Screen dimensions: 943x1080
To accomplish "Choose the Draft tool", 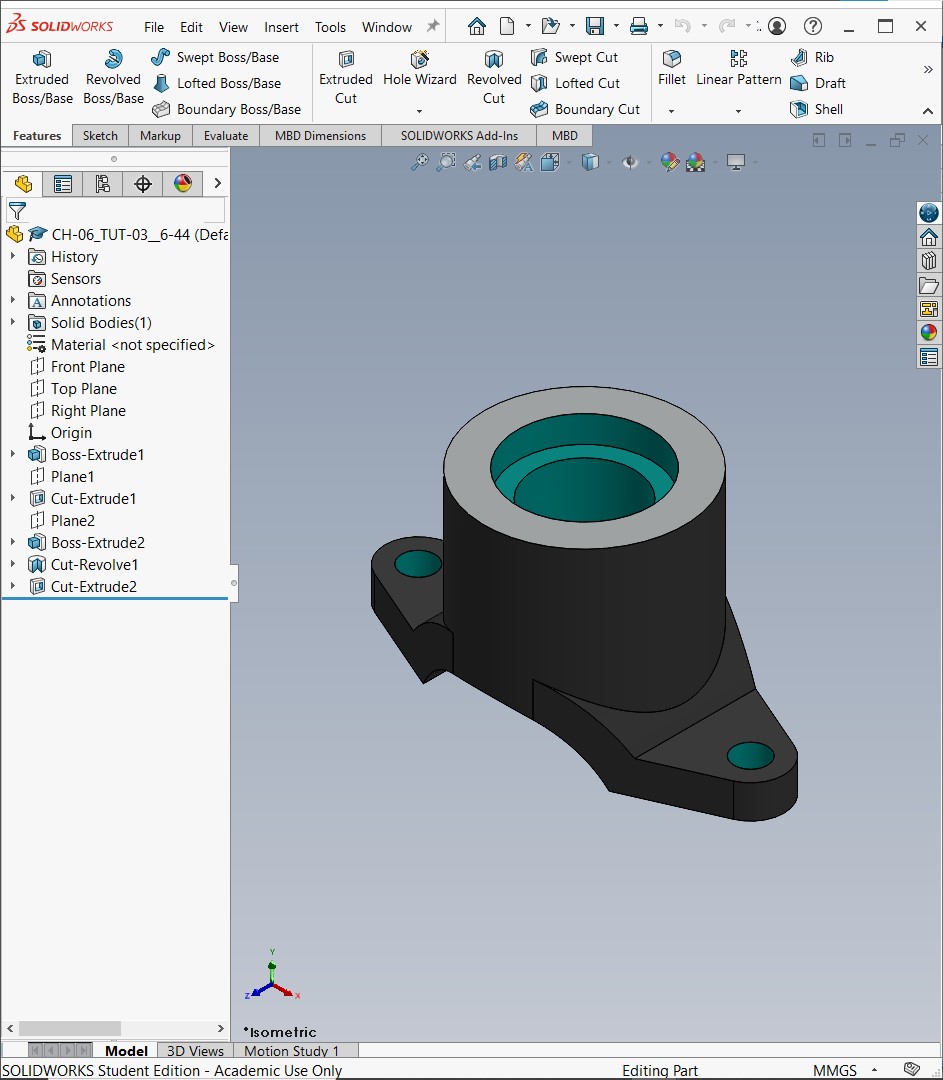I will pyautogui.click(x=818, y=83).
